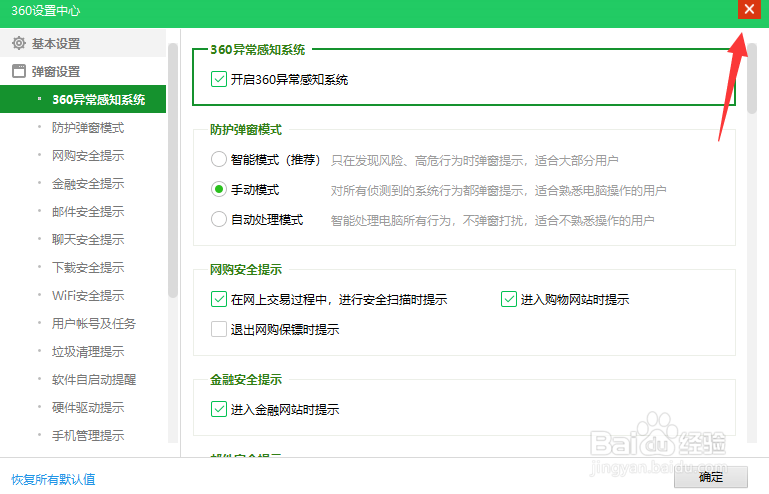Viewport: 769px width, 494px height.
Task: Select 360异常感知系统 in sidebar
Action: (83, 99)
